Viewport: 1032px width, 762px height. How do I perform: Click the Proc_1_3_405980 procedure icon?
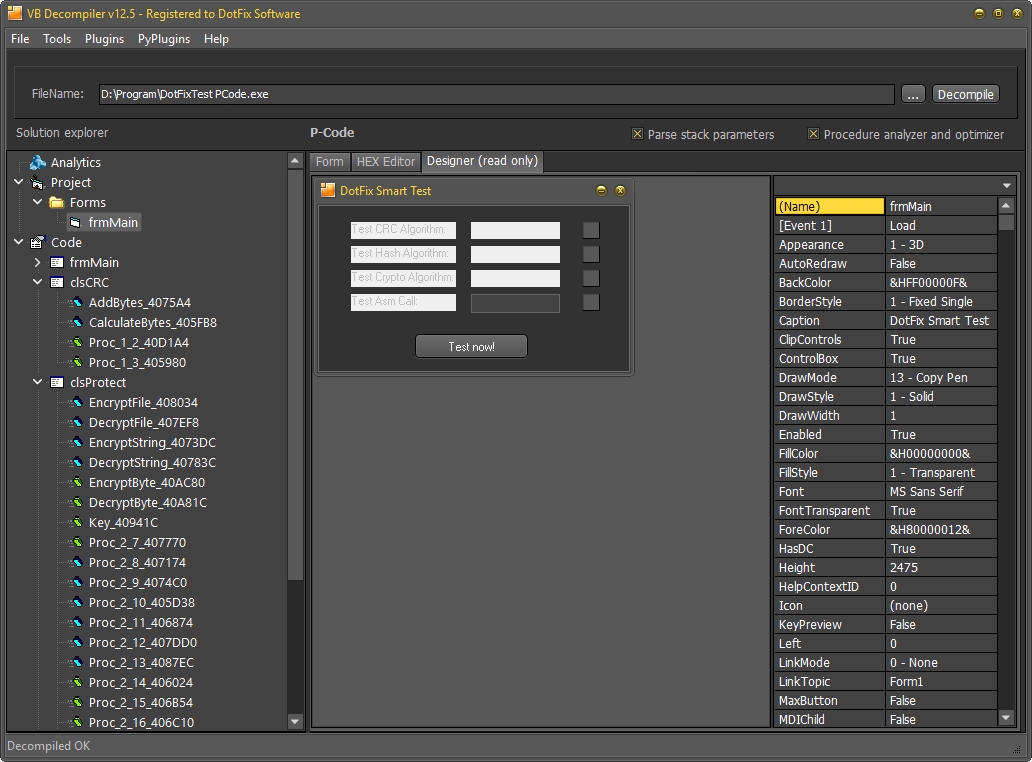pyautogui.click(x=77, y=363)
